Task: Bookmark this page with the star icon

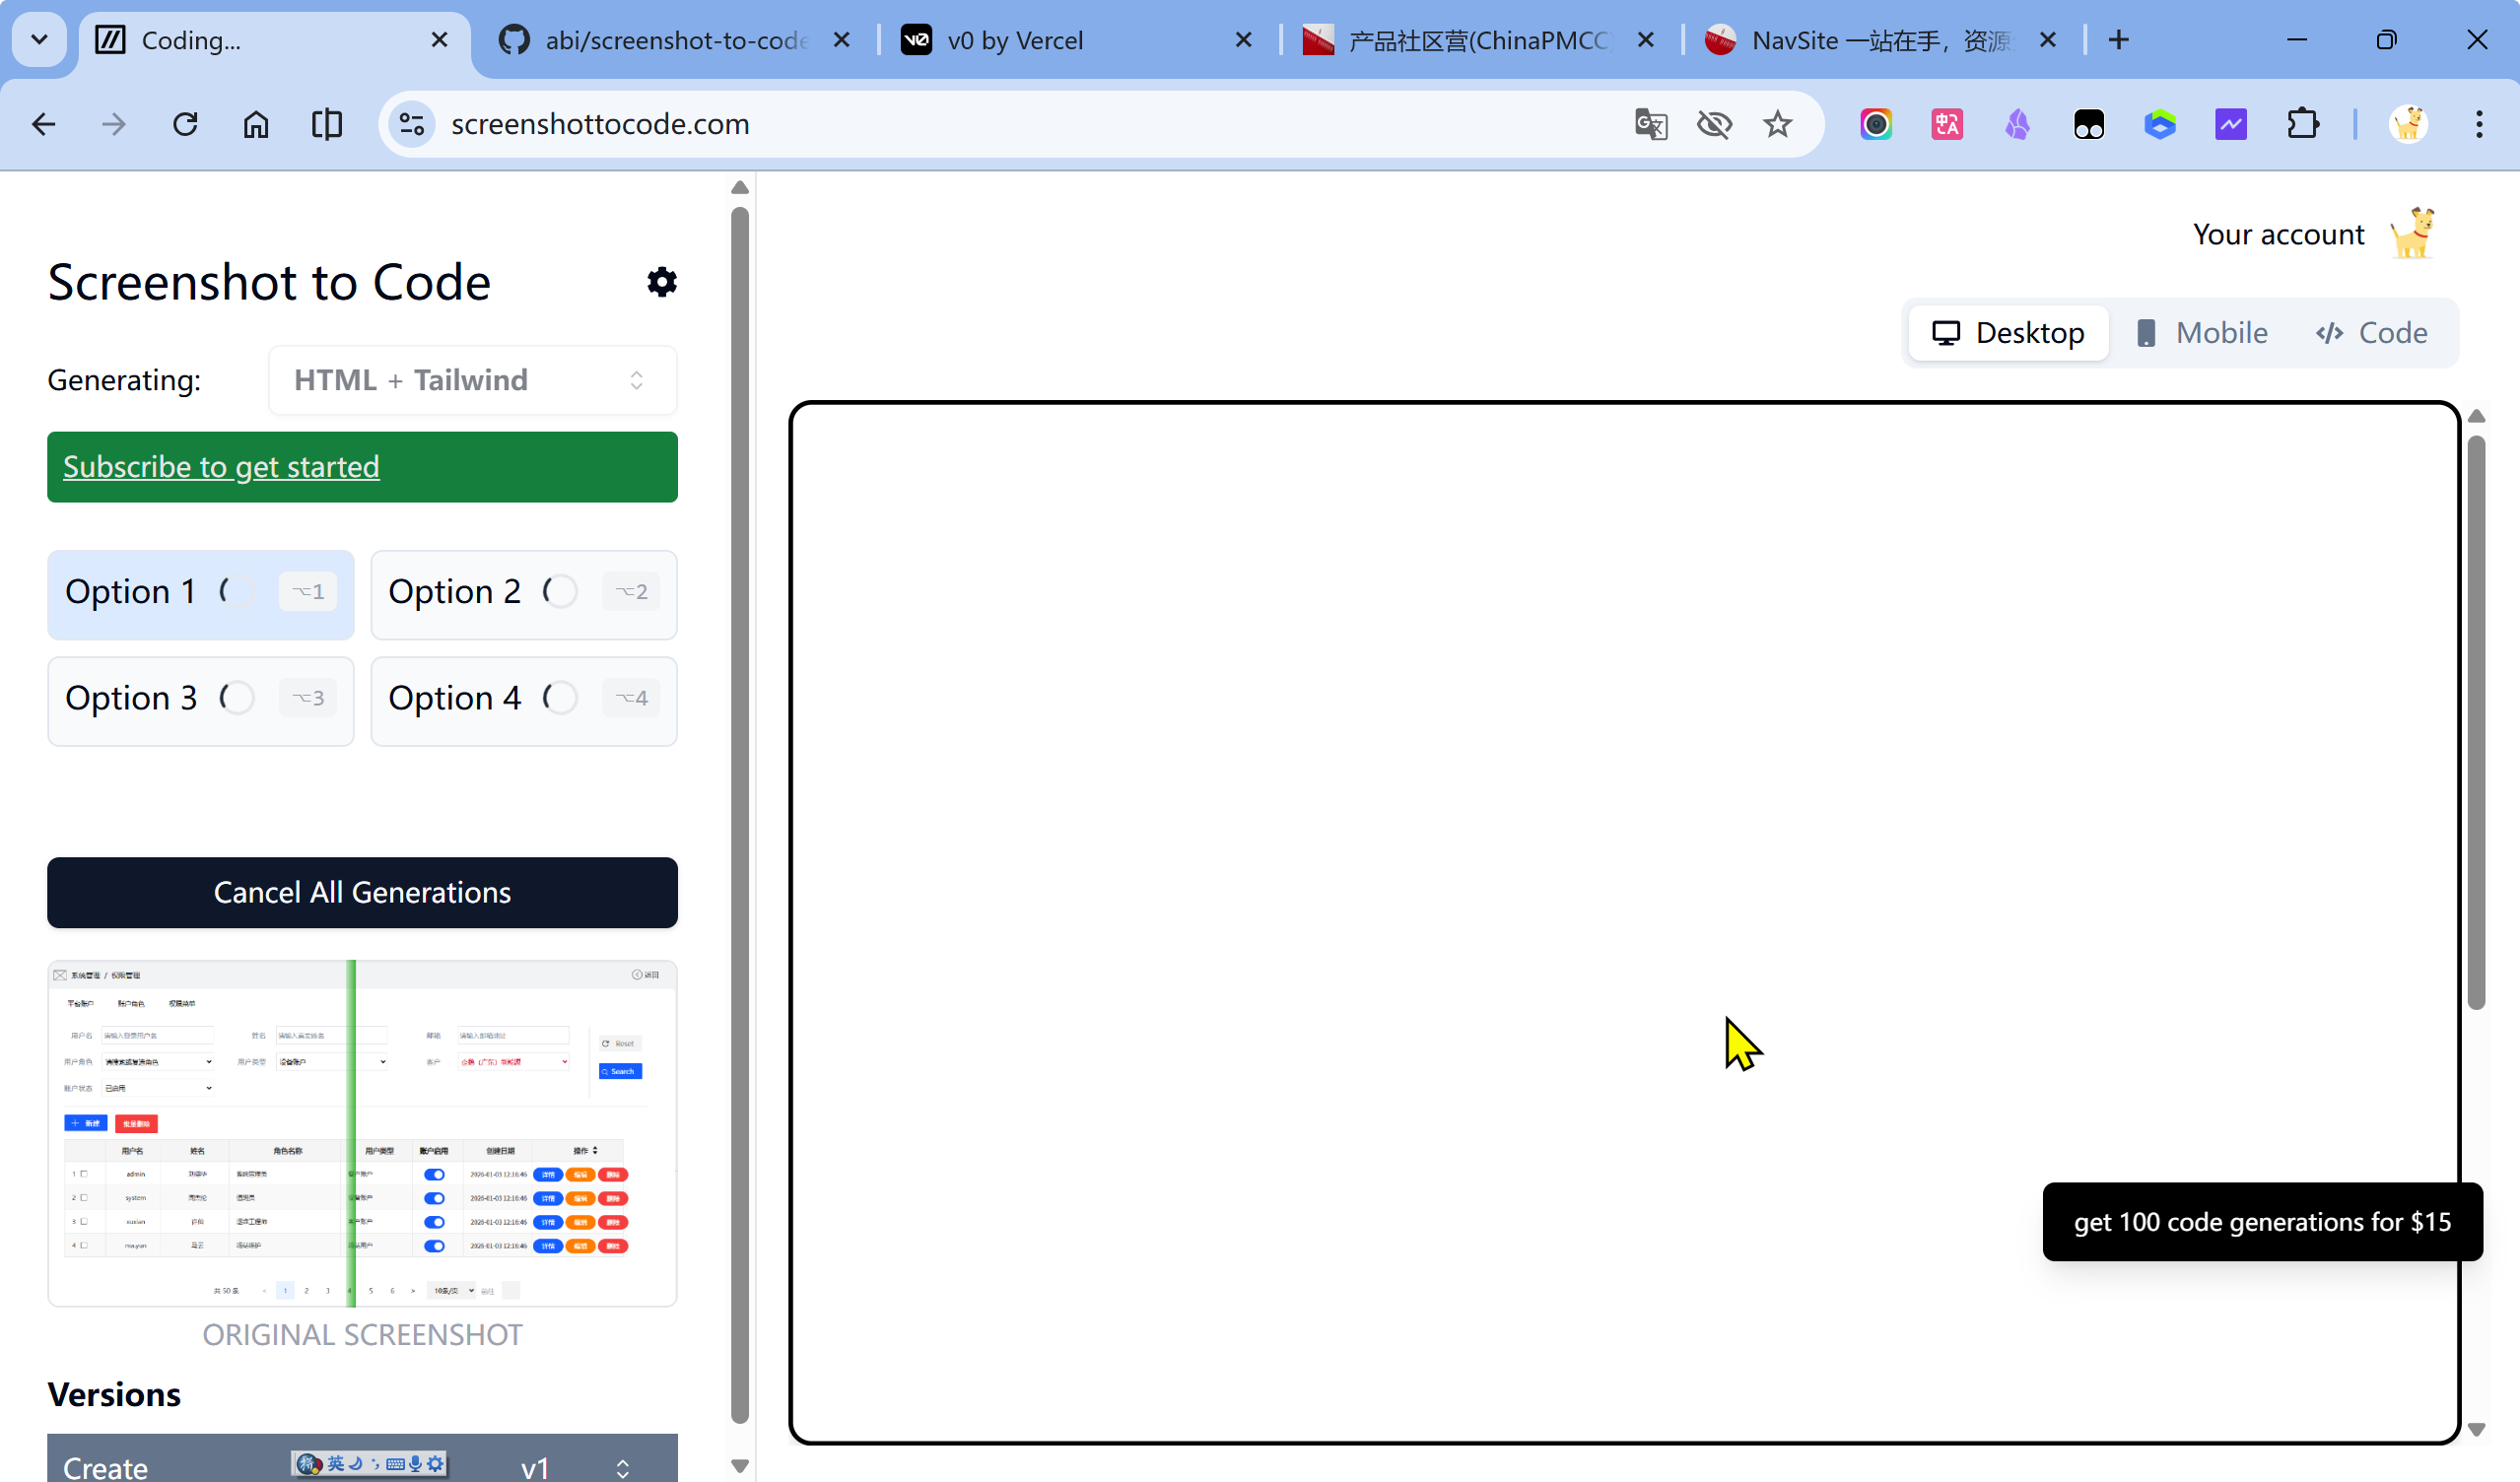Action: pos(1777,124)
